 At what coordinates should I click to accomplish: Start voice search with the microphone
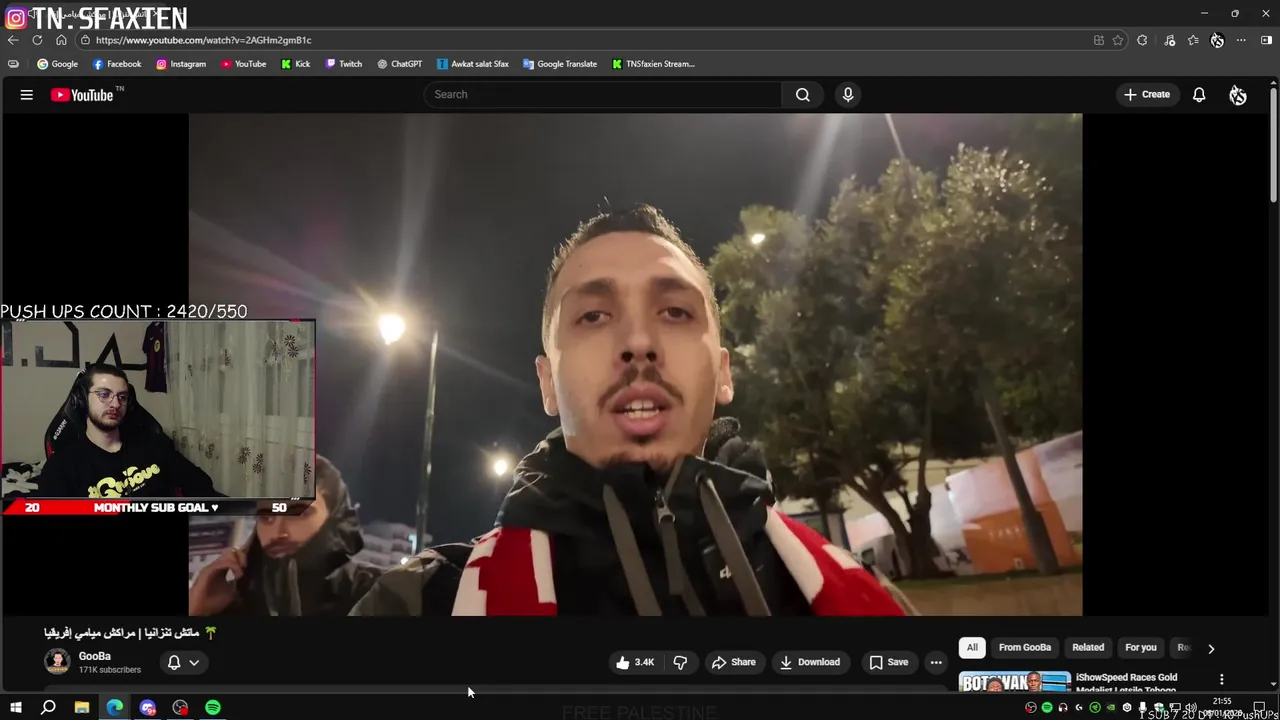pyautogui.click(x=848, y=94)
